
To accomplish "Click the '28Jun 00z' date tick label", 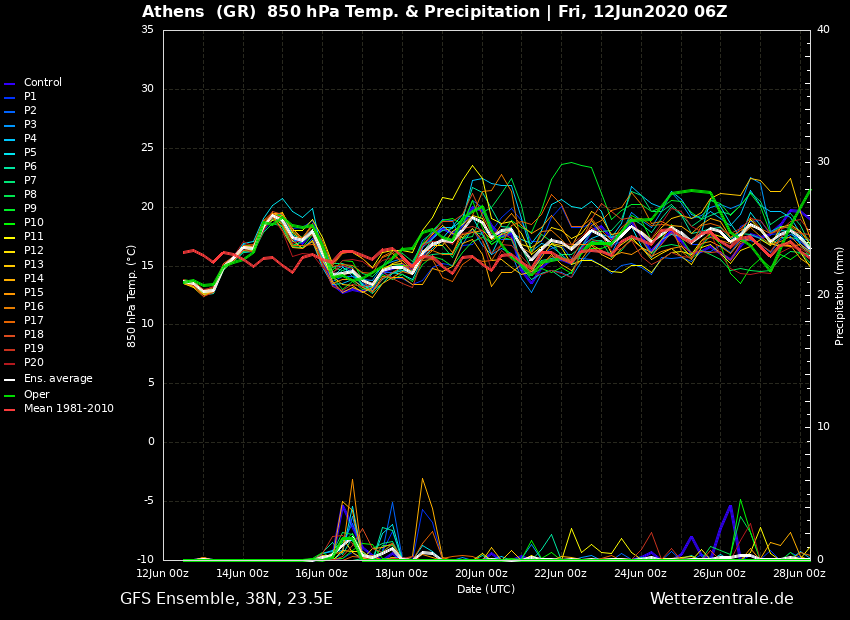I will (800, 573).
